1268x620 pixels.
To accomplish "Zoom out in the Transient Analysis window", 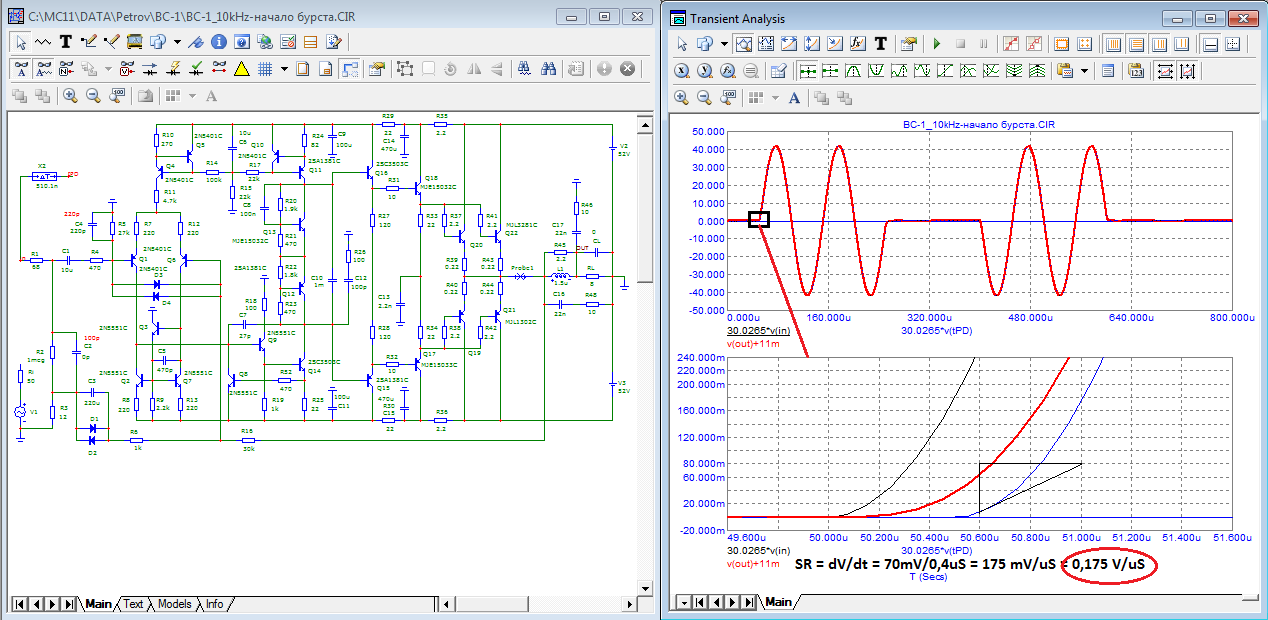I will pyautogui.click(x=704, y=98).
